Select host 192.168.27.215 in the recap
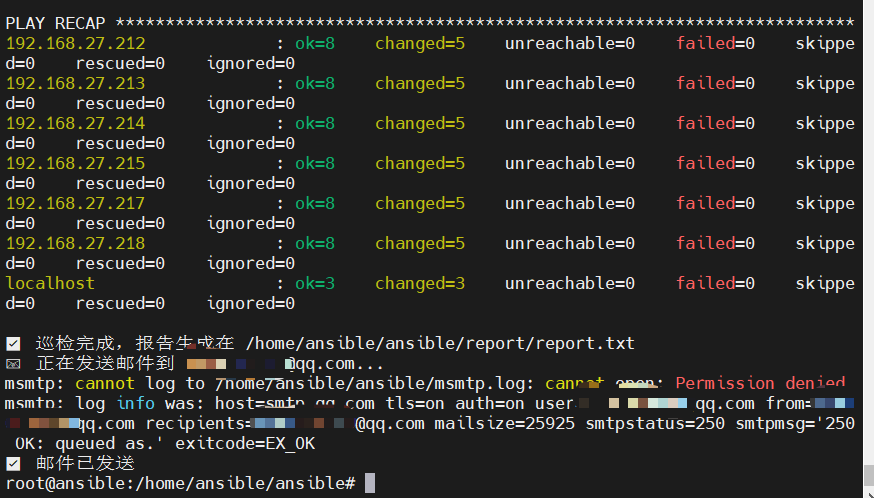 (x=75, y=163)
